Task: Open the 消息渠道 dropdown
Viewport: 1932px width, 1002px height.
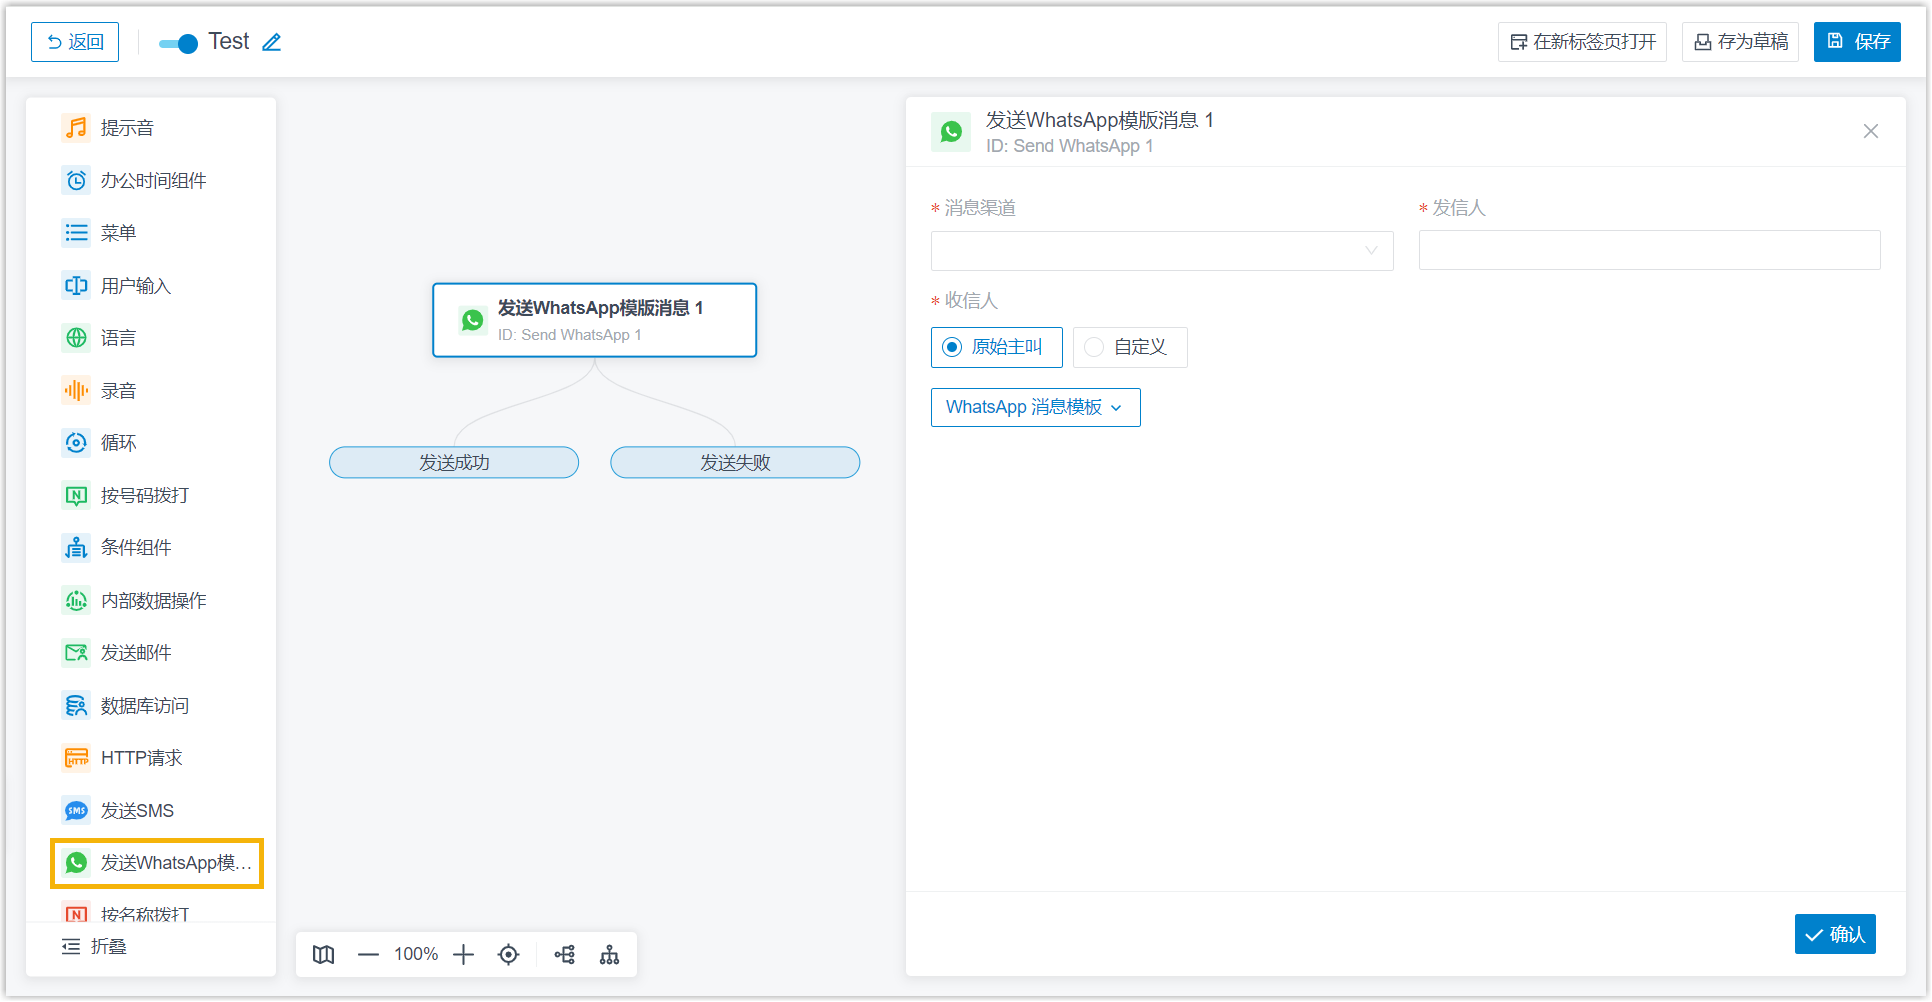Action: [x=1162, y=251]
